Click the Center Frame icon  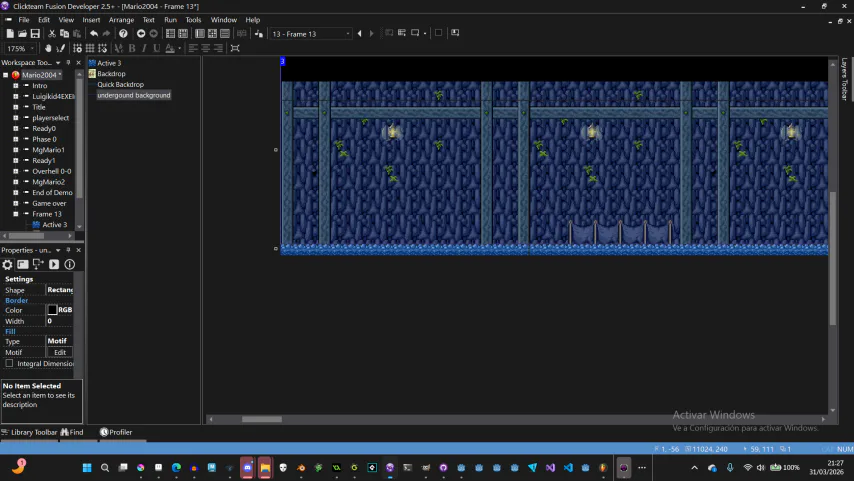(x=235, y=48)
